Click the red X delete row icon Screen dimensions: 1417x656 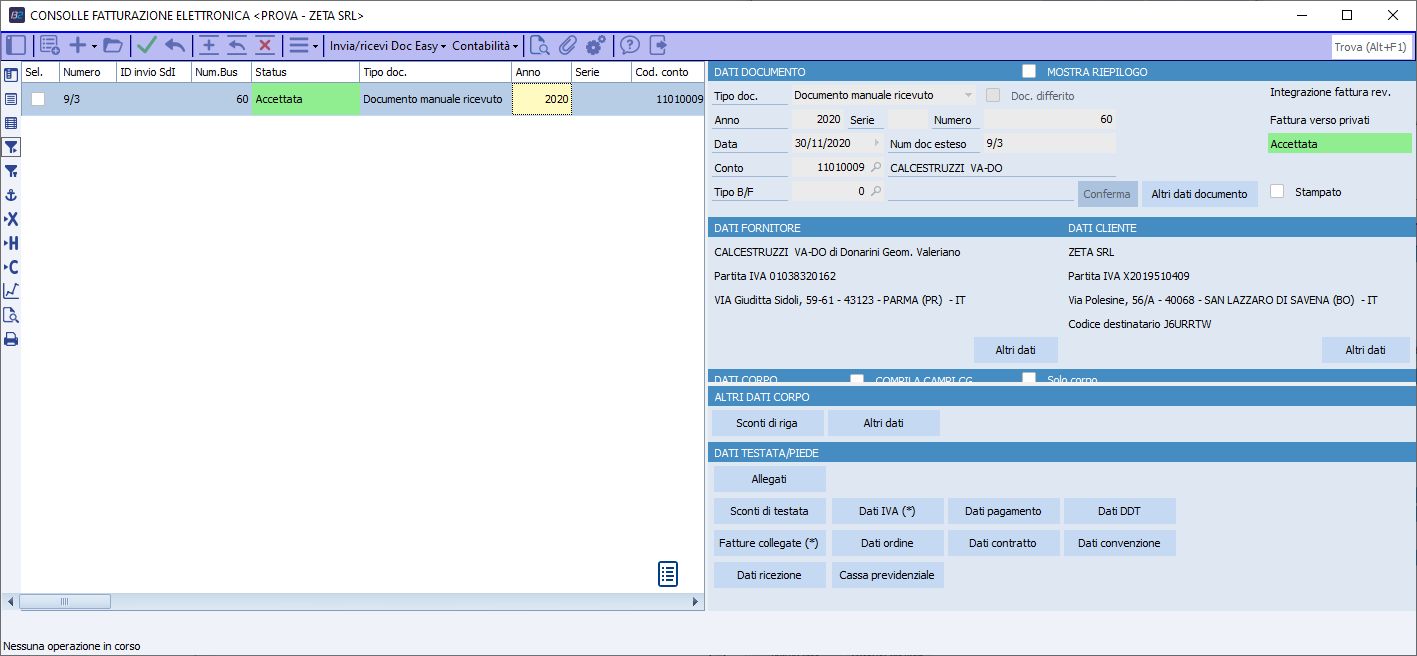[265, 45]
